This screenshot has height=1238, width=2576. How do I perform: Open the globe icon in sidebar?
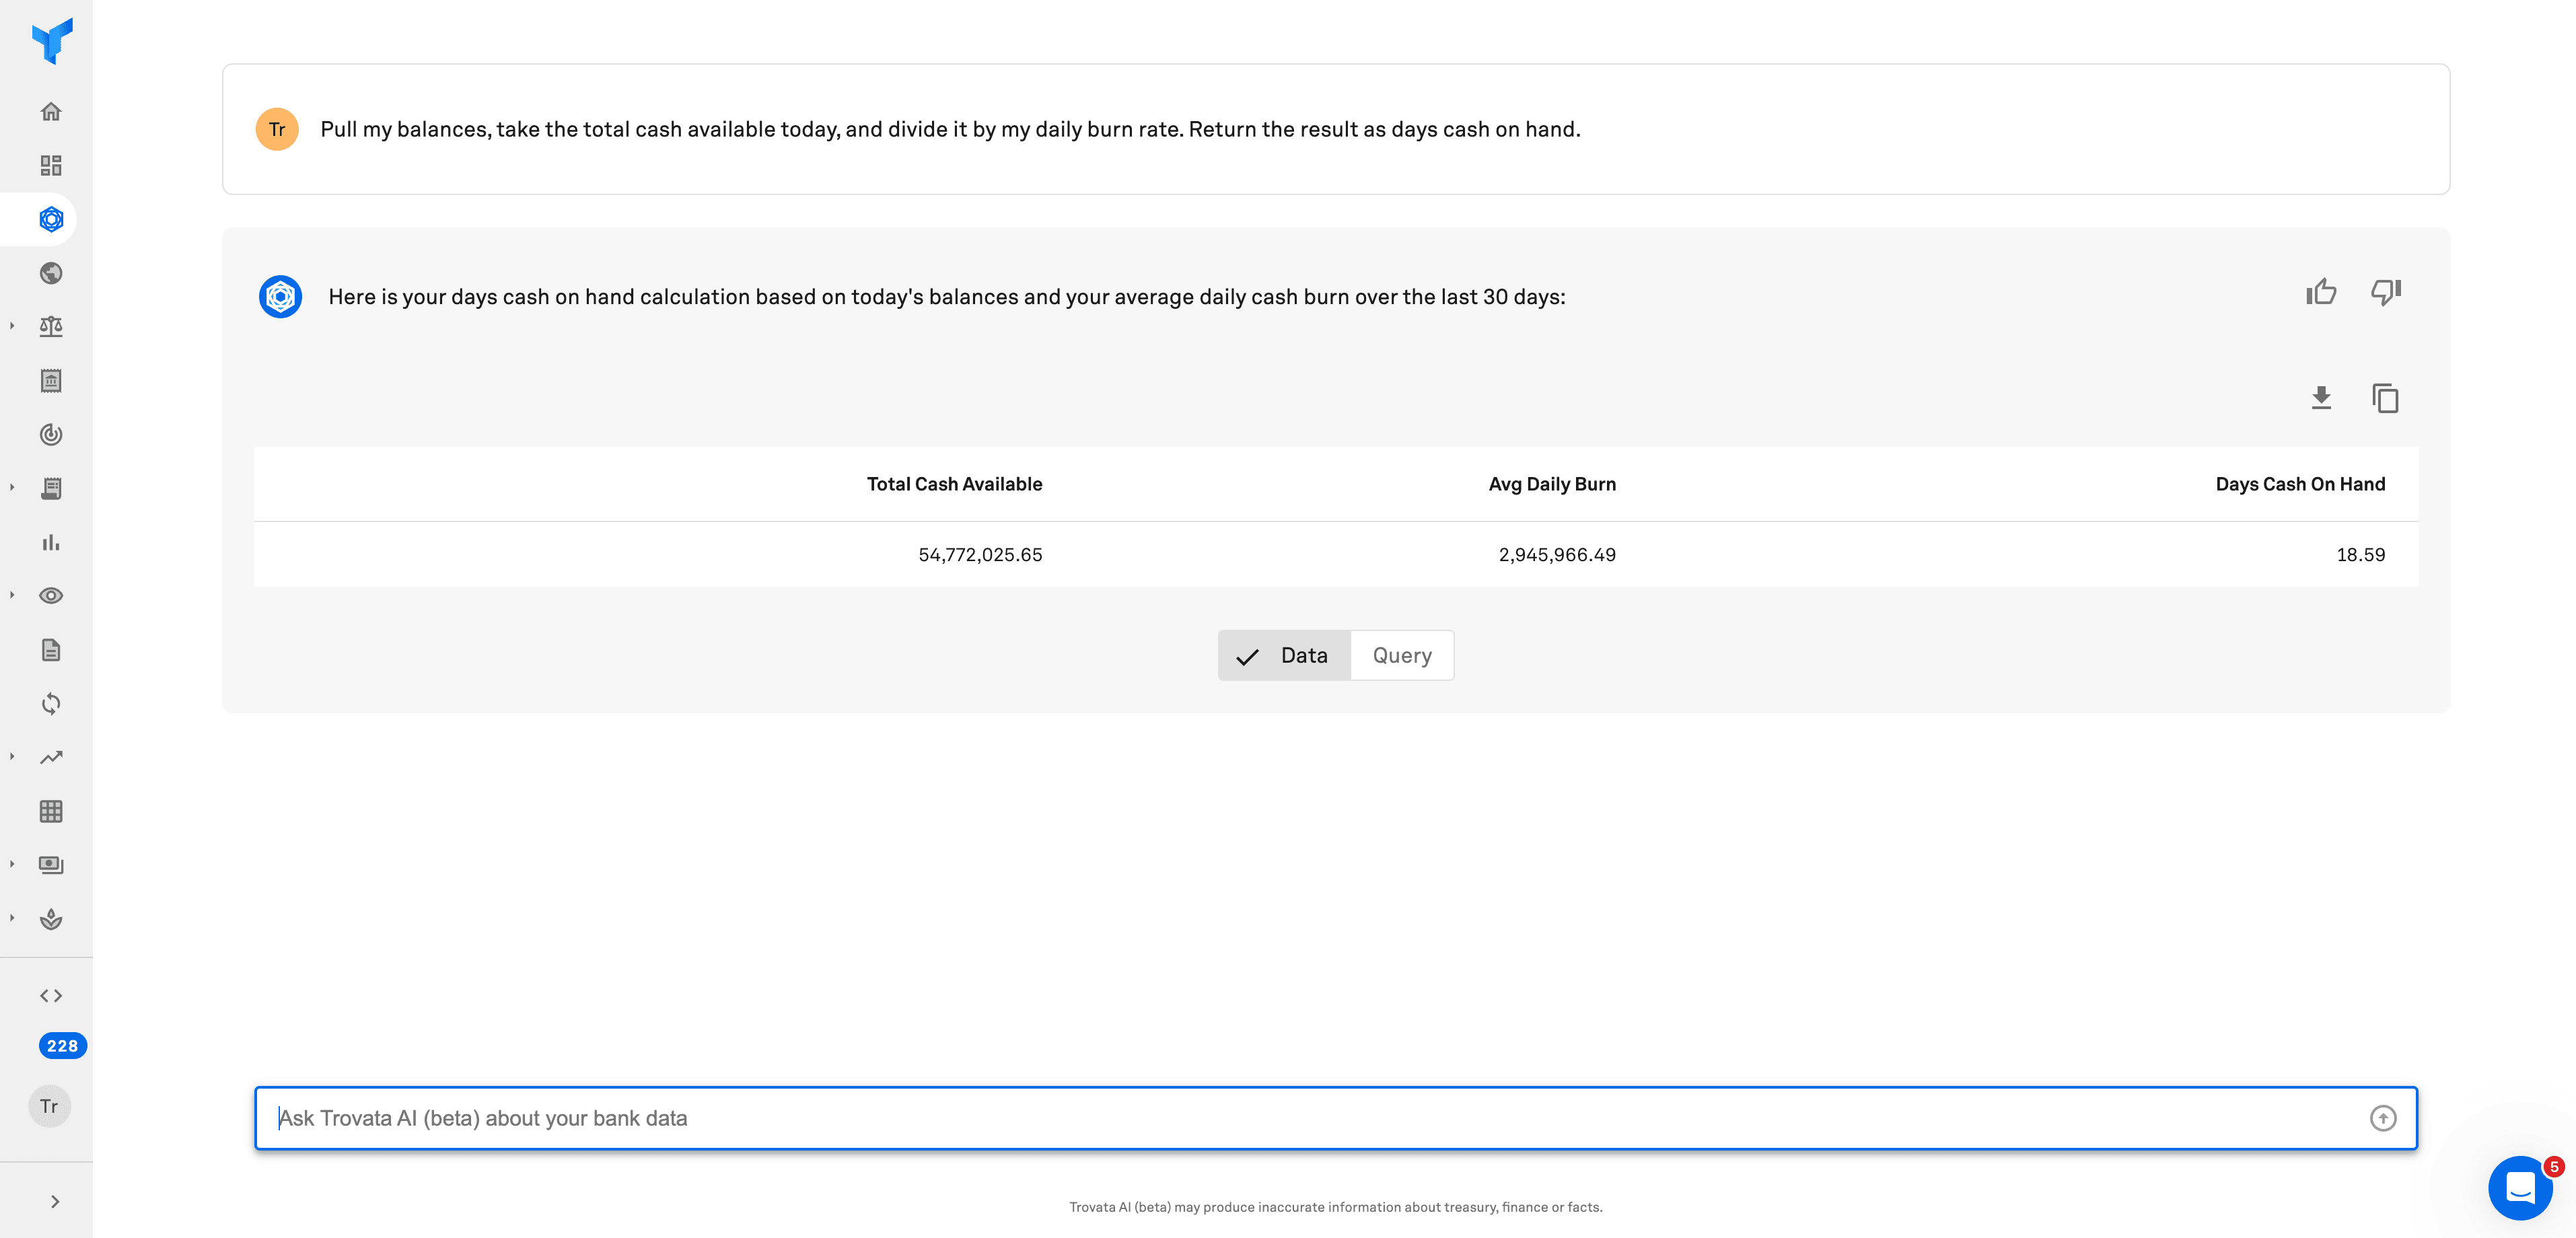pyautogui.click(x=51, y=273)
